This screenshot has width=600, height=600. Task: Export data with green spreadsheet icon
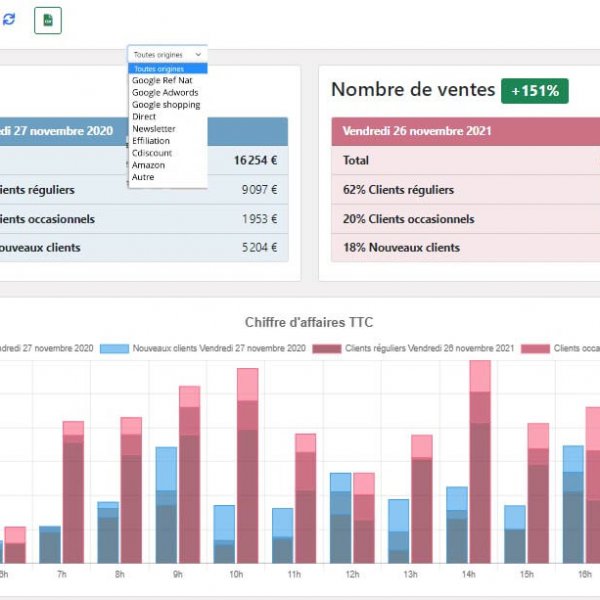(x=48, y=20)
